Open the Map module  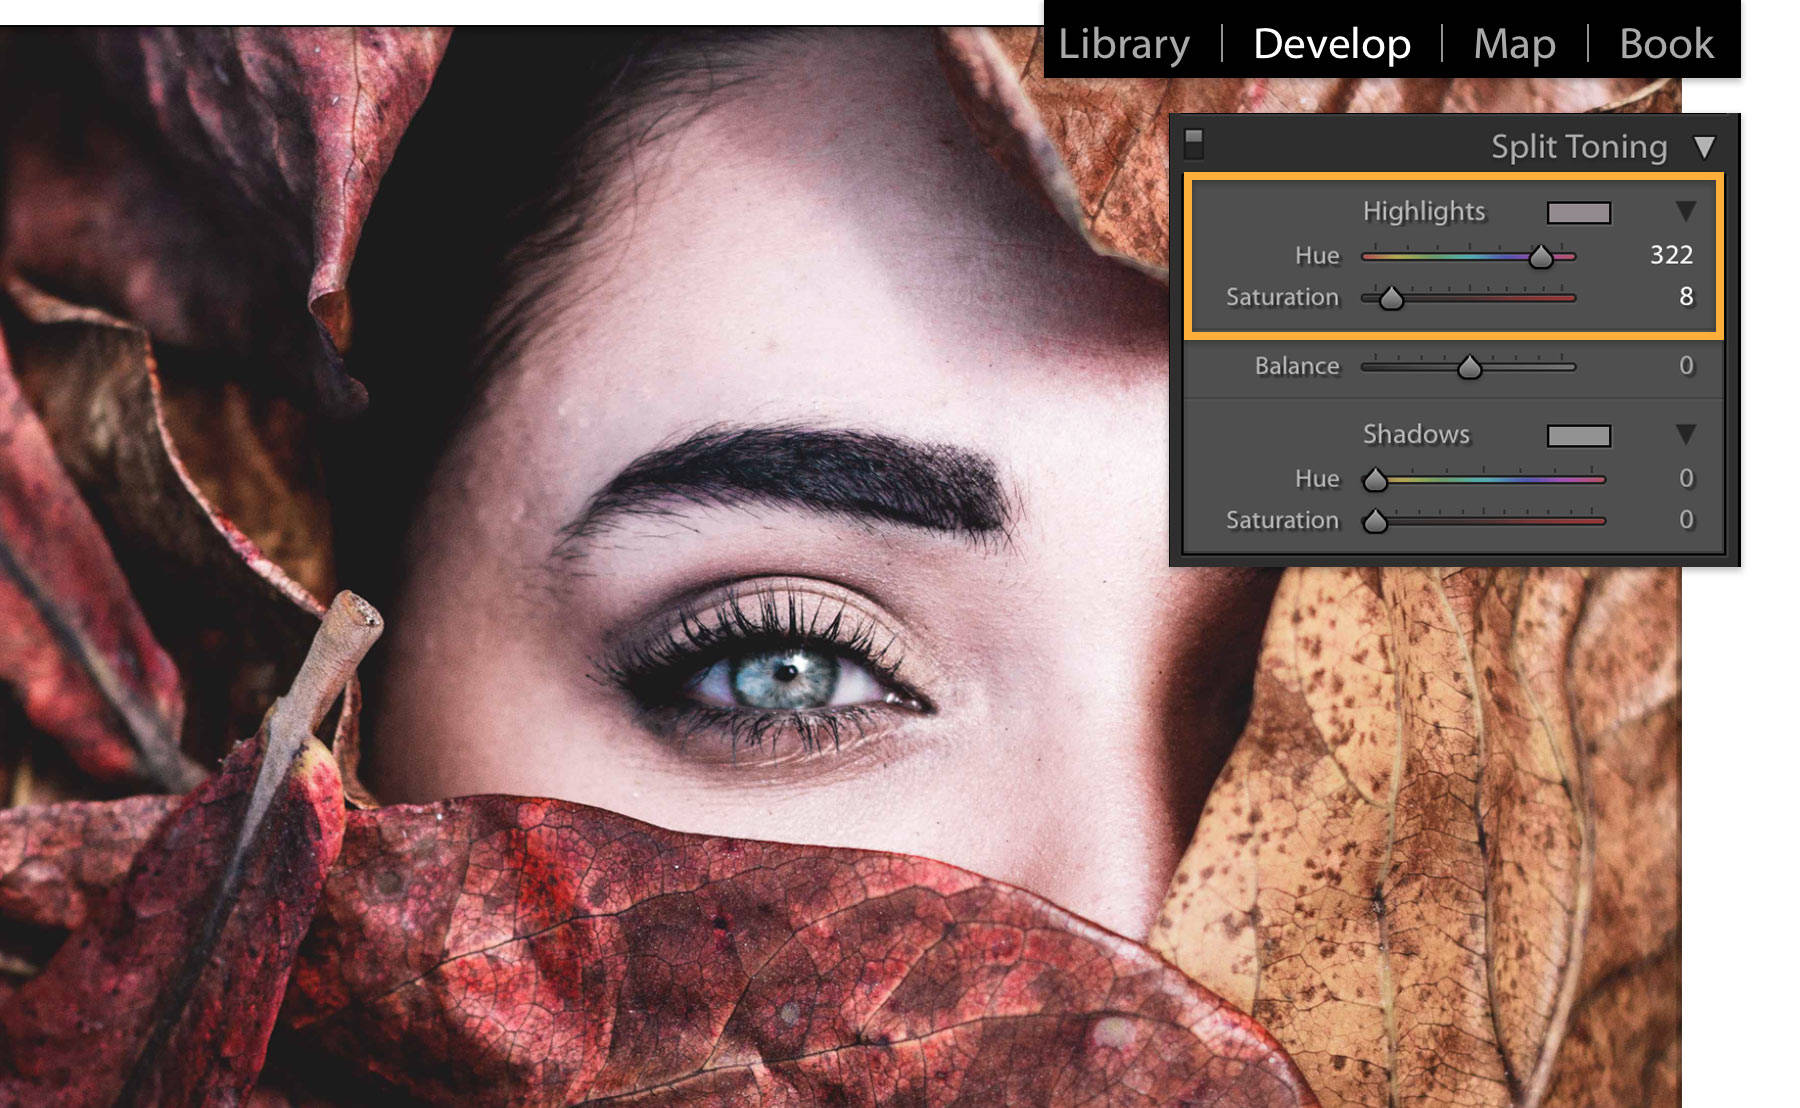click(x=1512, y=44)
